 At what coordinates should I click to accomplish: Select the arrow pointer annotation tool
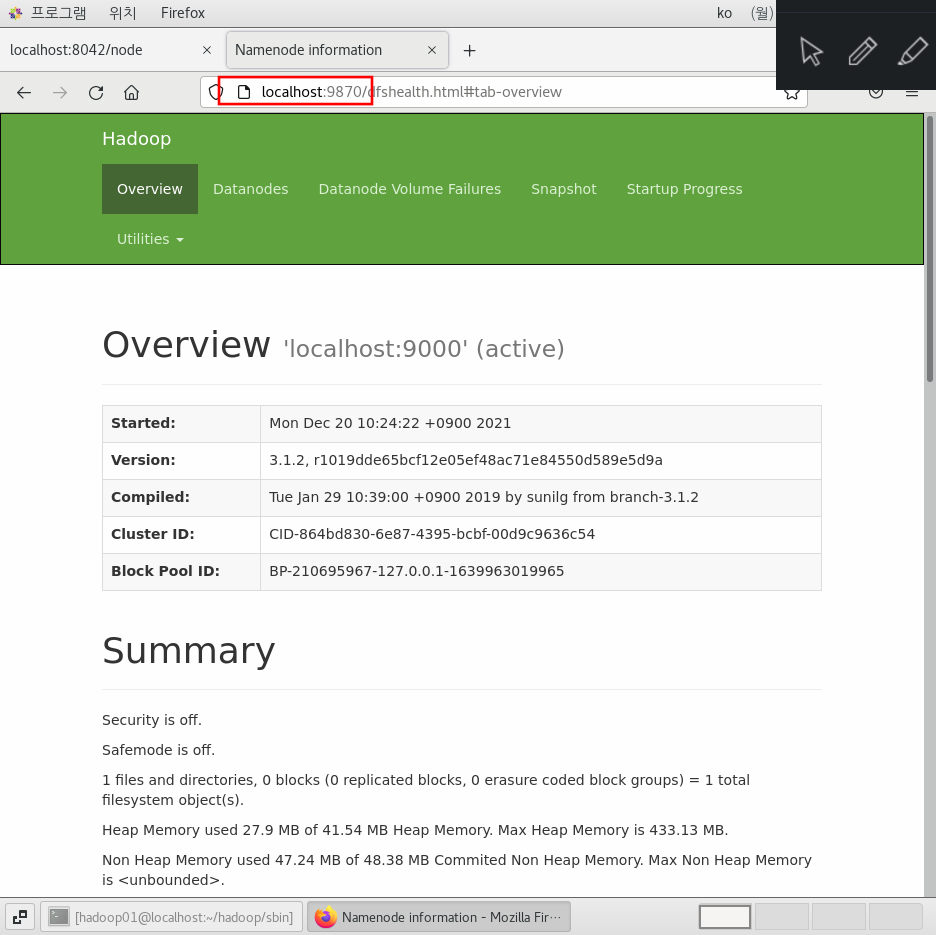click(x=811, y=51)
